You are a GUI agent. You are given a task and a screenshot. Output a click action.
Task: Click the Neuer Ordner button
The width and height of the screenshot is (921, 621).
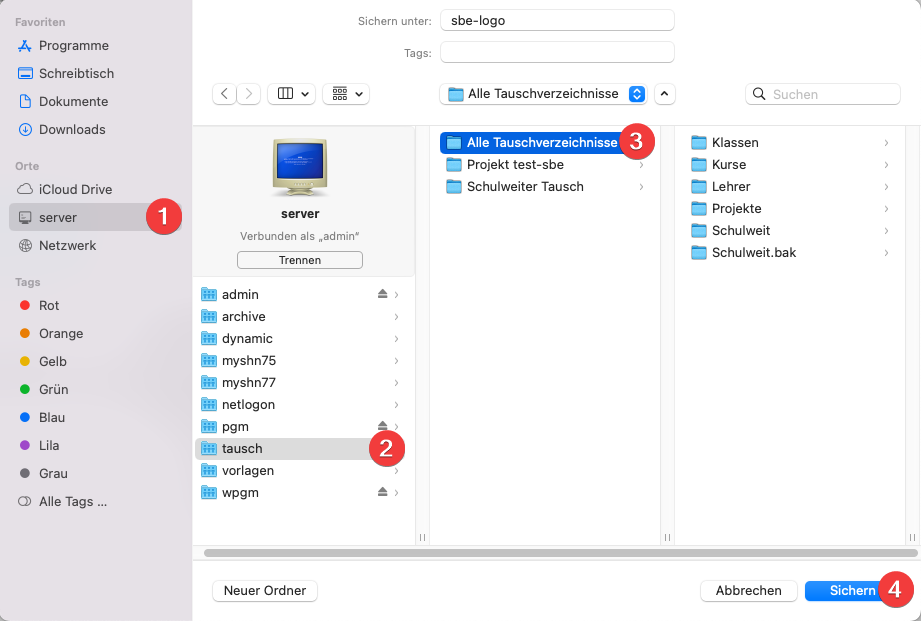tap(265, 590)
